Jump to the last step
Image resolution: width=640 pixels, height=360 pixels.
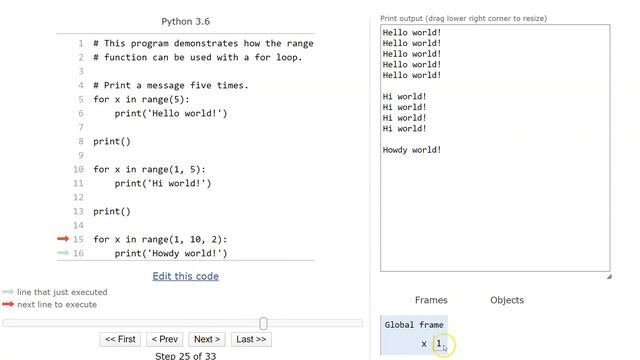[x=251, y=339]
